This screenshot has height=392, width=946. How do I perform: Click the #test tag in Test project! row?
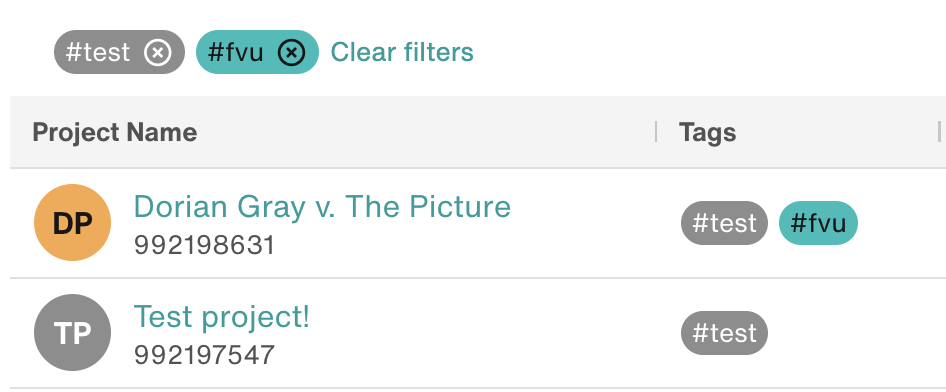click(x=724, y=333)
